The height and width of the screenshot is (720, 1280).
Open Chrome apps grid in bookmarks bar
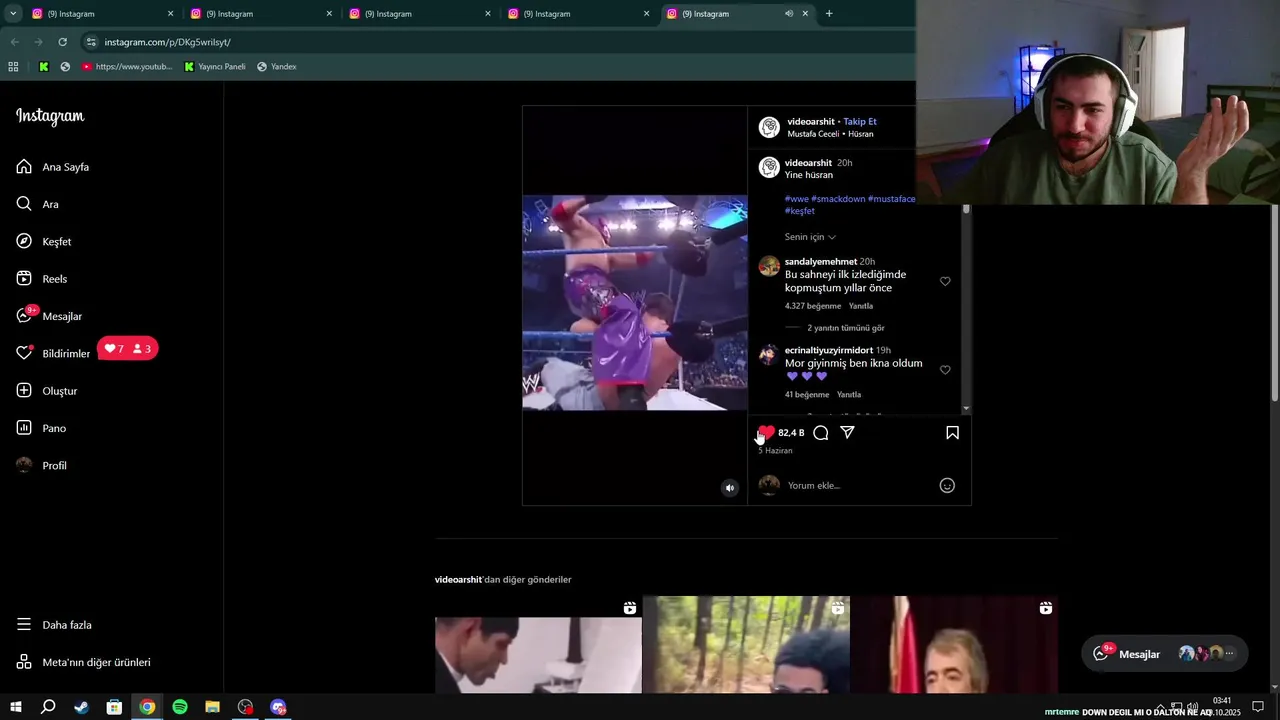[13, 67]
